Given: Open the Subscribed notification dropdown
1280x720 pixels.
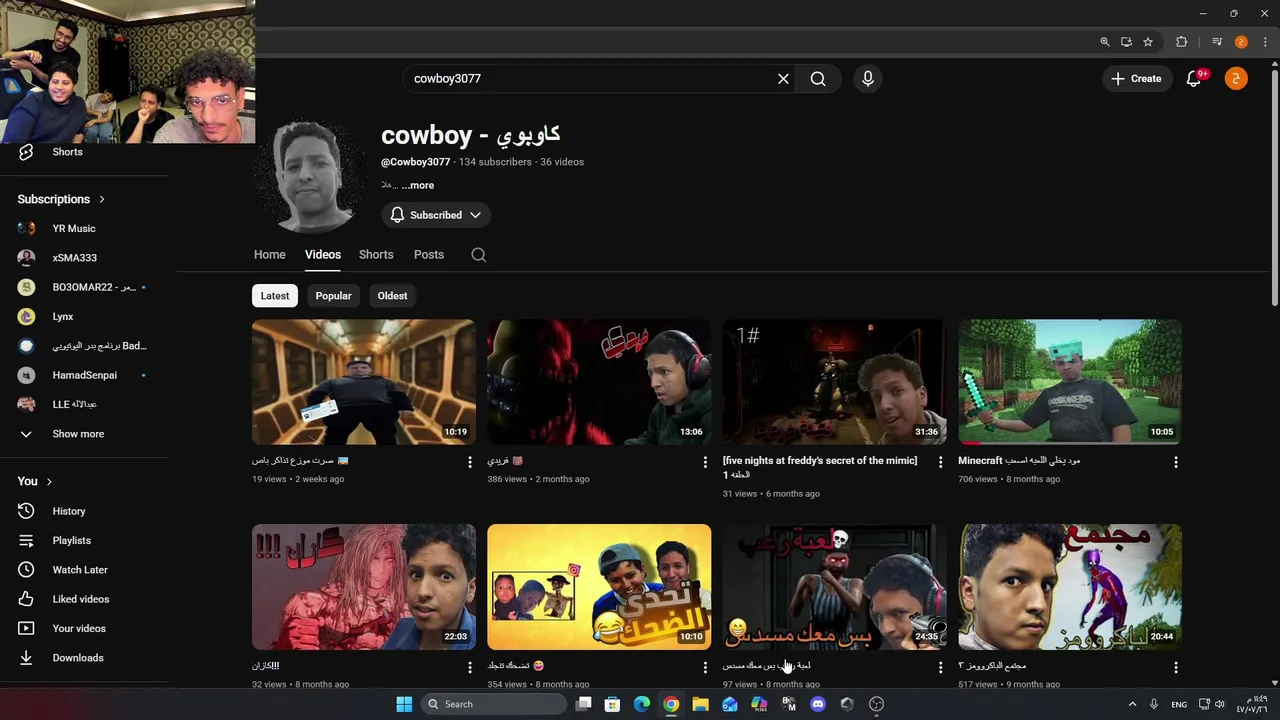Looking at the screenshot, I should 435,215.
